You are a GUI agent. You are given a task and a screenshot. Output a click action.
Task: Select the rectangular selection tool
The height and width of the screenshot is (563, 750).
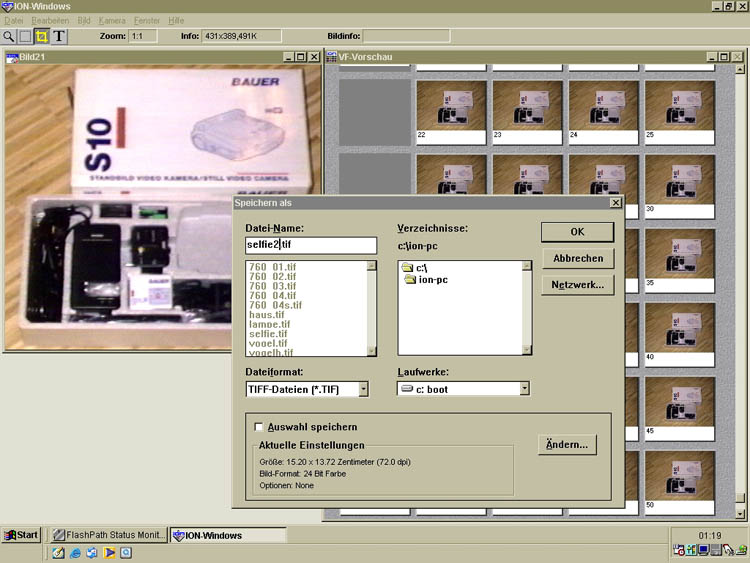(x=25, y=36)
